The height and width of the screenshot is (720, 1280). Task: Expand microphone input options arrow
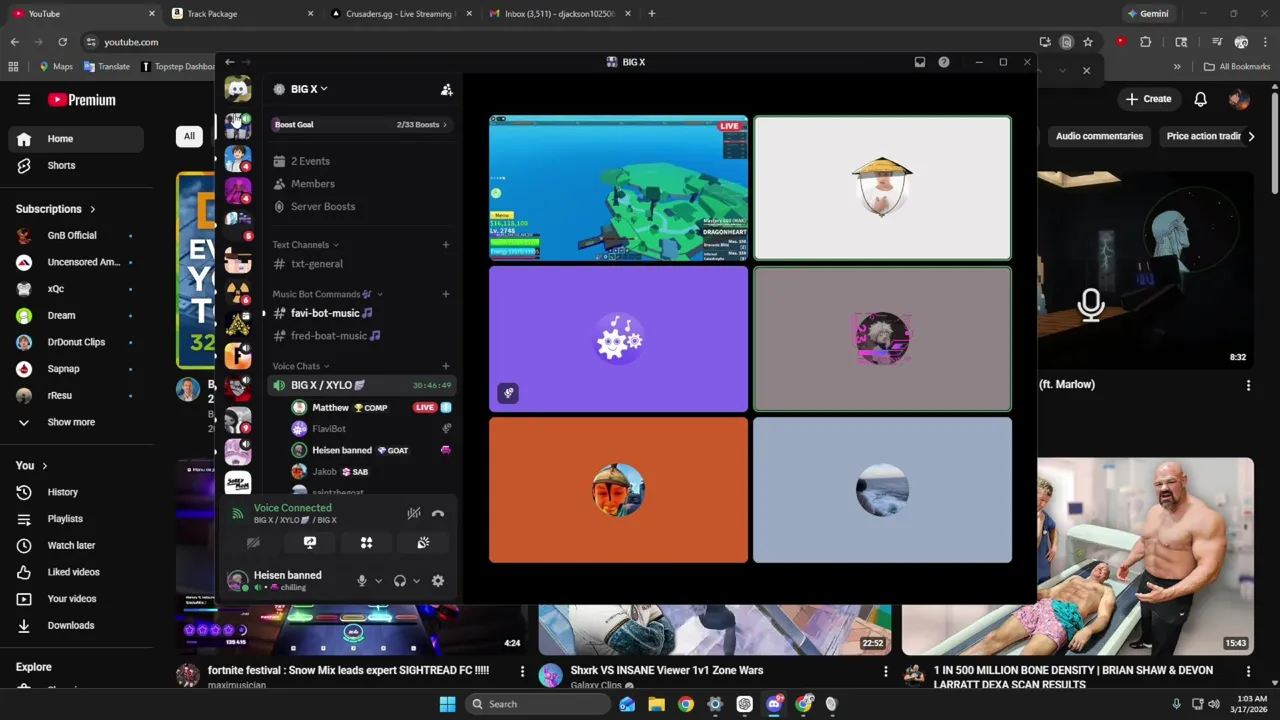pos(378,581)
